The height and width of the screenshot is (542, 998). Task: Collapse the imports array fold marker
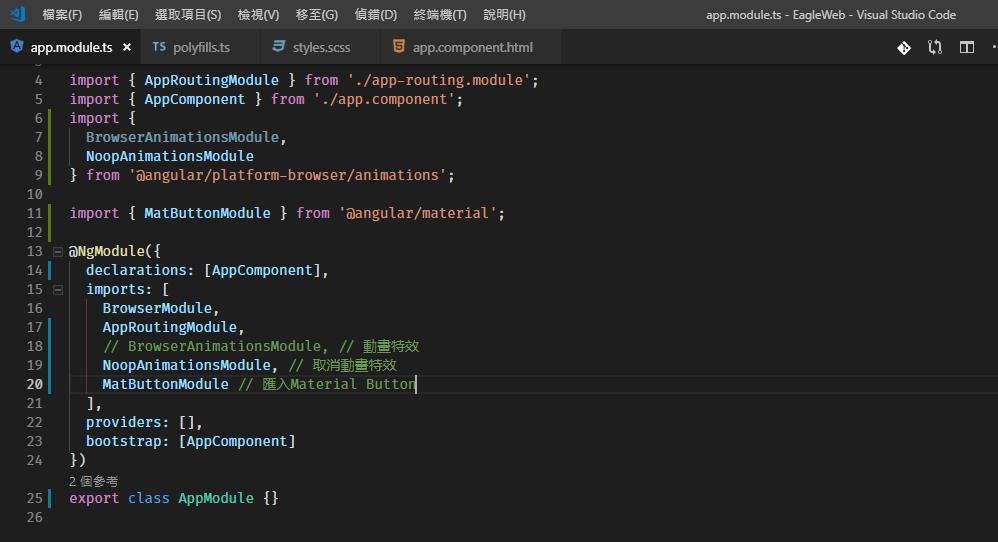click(x=58, y=290)
